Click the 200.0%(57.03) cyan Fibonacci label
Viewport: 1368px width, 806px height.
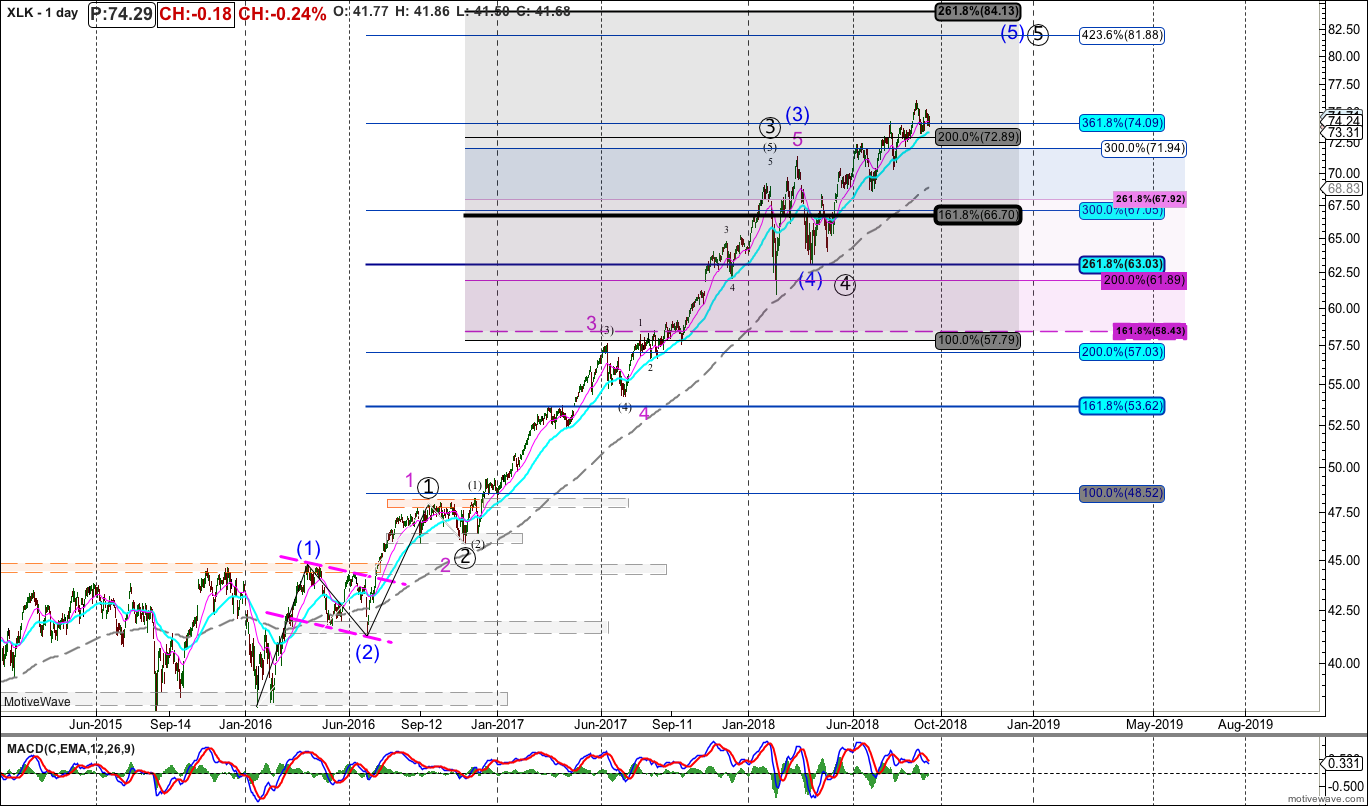click(x=1123, y=352)
